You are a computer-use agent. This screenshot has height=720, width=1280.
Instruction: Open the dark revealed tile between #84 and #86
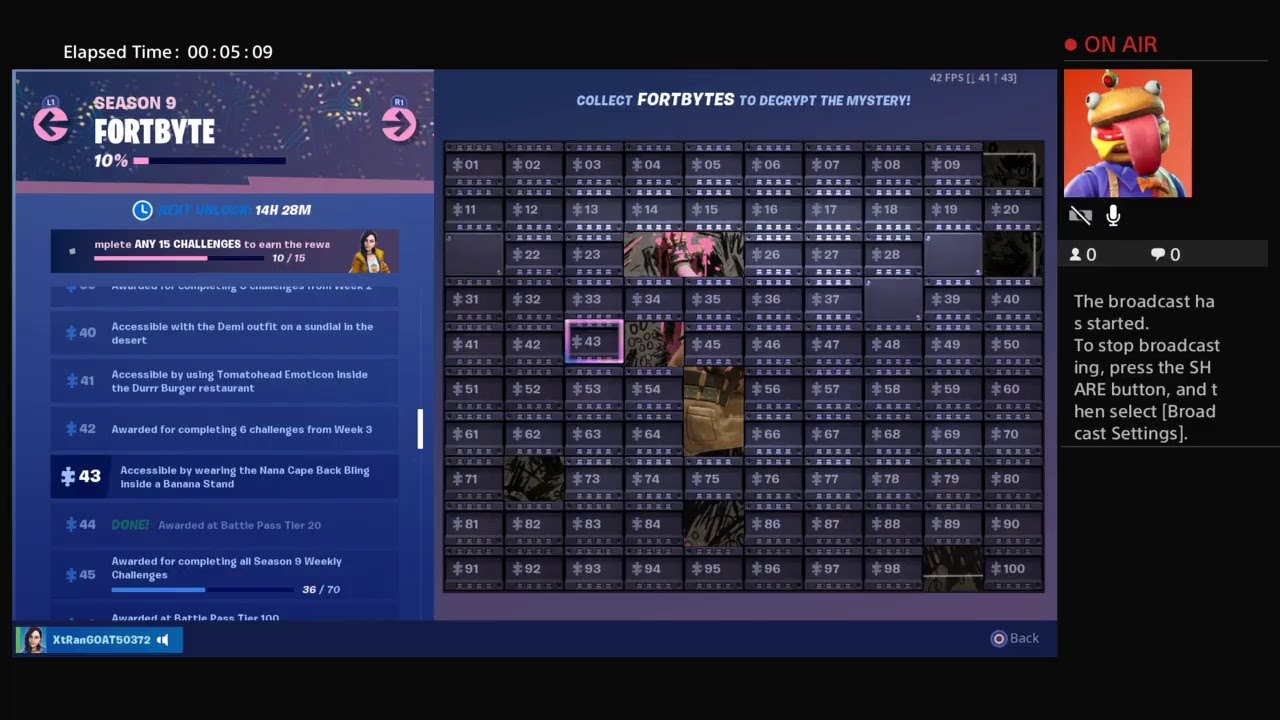714,524
